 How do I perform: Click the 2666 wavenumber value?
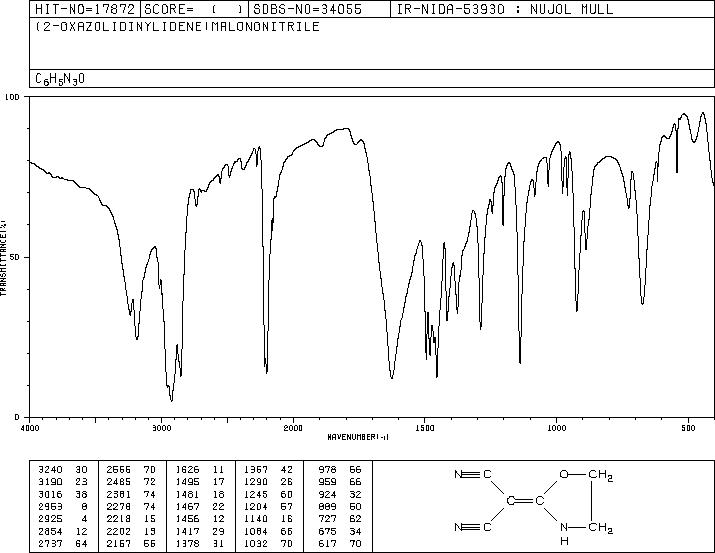pos(119,469)
